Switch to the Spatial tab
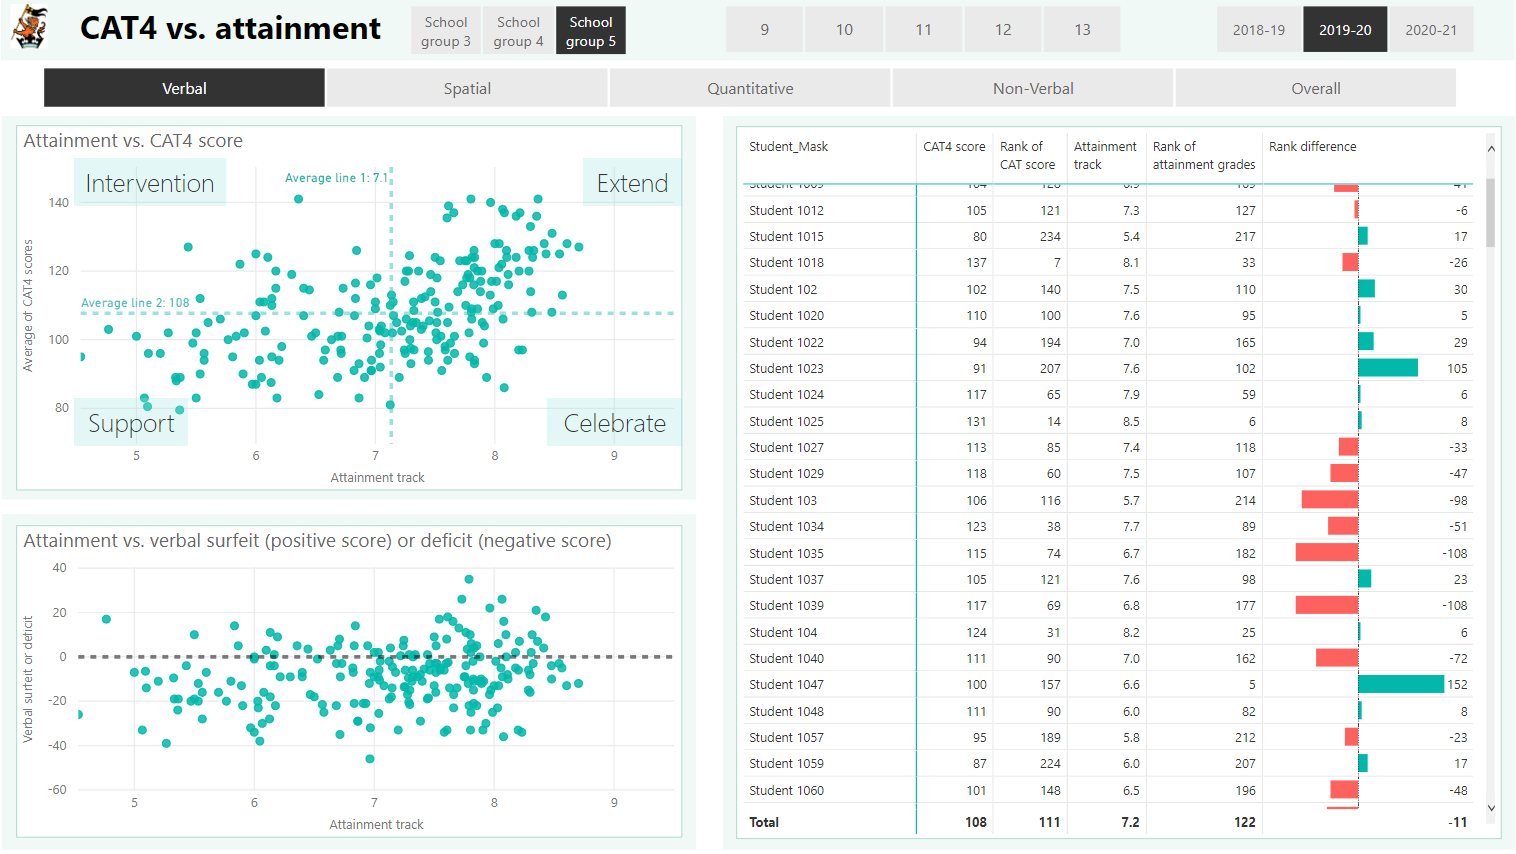 coord(466,88)
